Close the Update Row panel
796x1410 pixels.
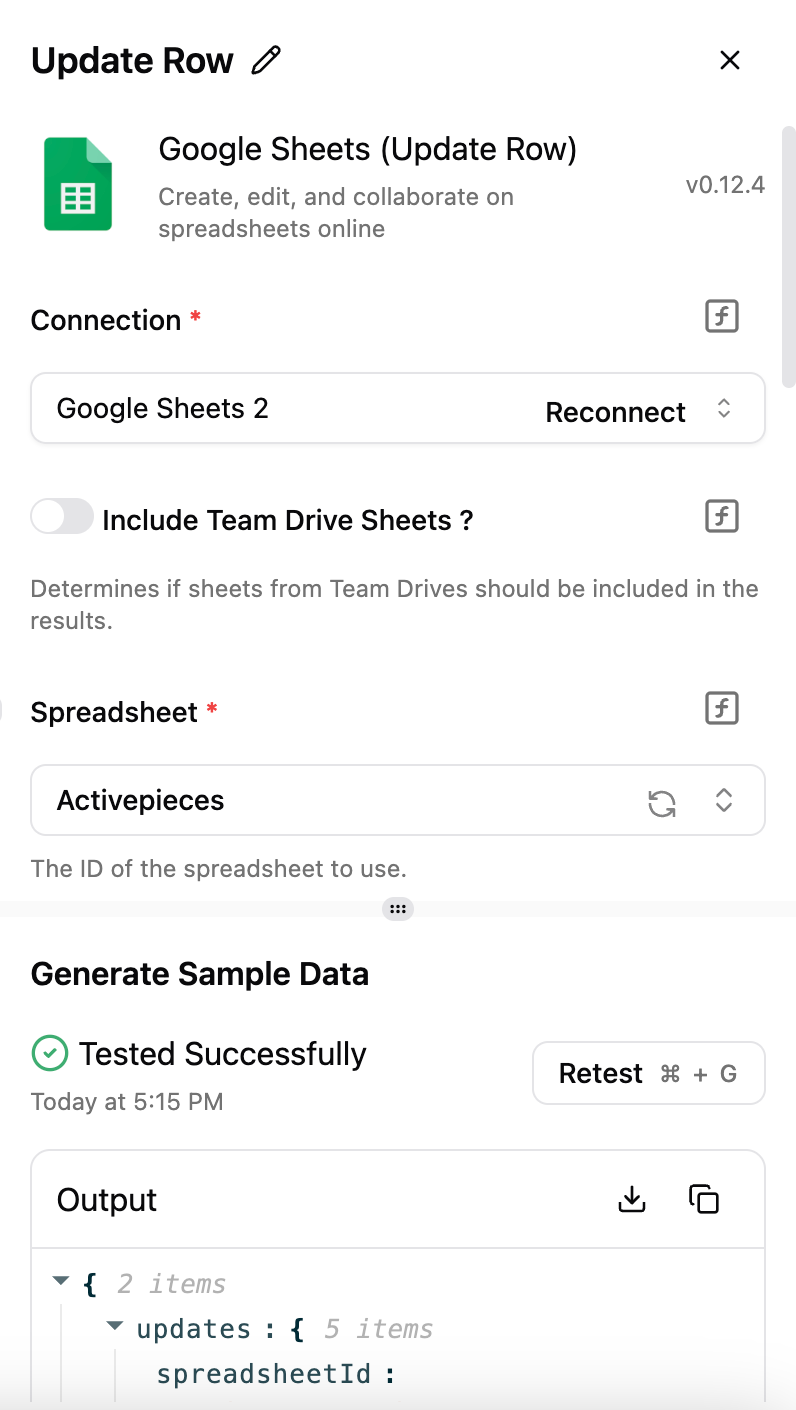[730, 60]
